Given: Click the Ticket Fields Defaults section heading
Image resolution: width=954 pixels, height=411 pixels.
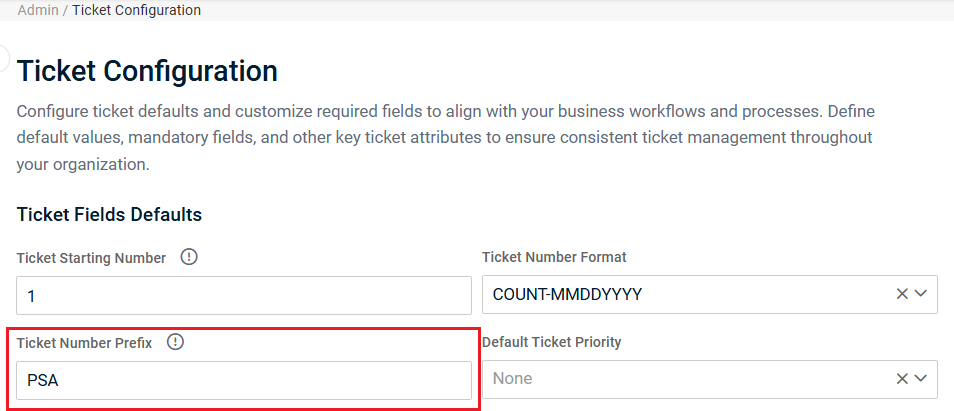Looking at the screenshot, I should [x=109, y=215].
